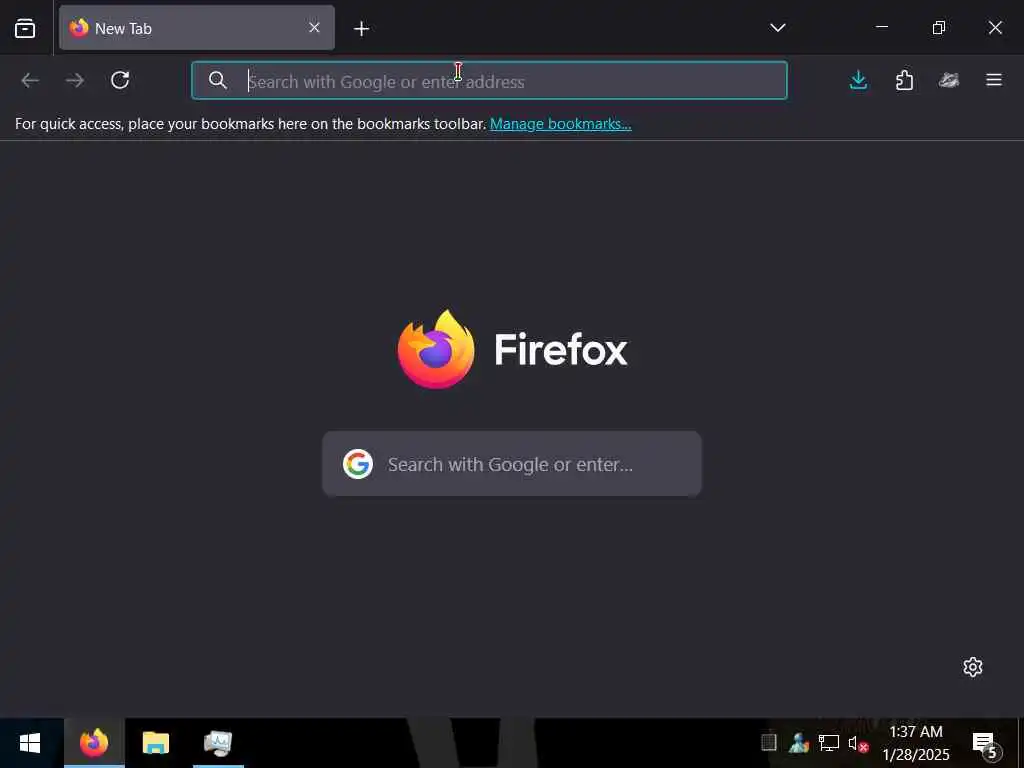
Task: Click the user figure tray icon
Action: (799, 743)
